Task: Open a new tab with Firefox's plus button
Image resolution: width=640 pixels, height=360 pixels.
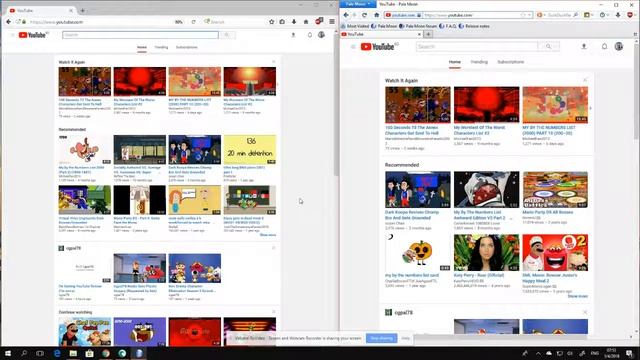Action: click(x=82, y=10)
